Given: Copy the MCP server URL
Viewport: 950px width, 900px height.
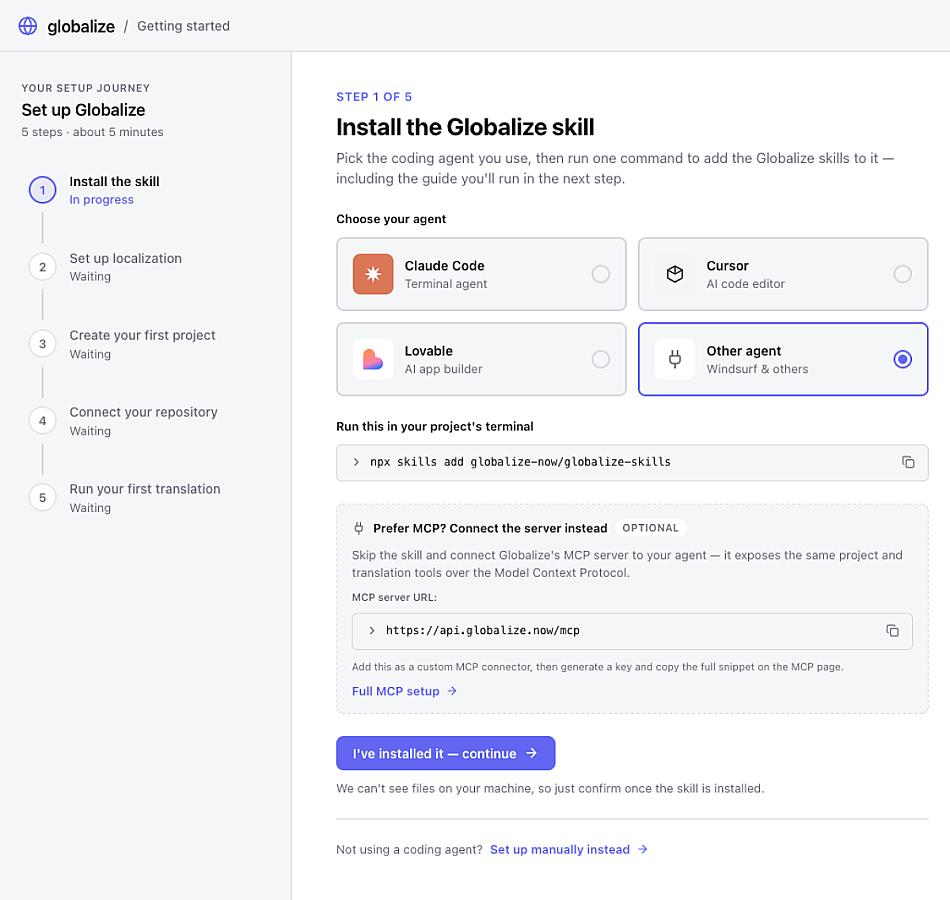Looking at the screenshot, I should click(x=892, y=631).
